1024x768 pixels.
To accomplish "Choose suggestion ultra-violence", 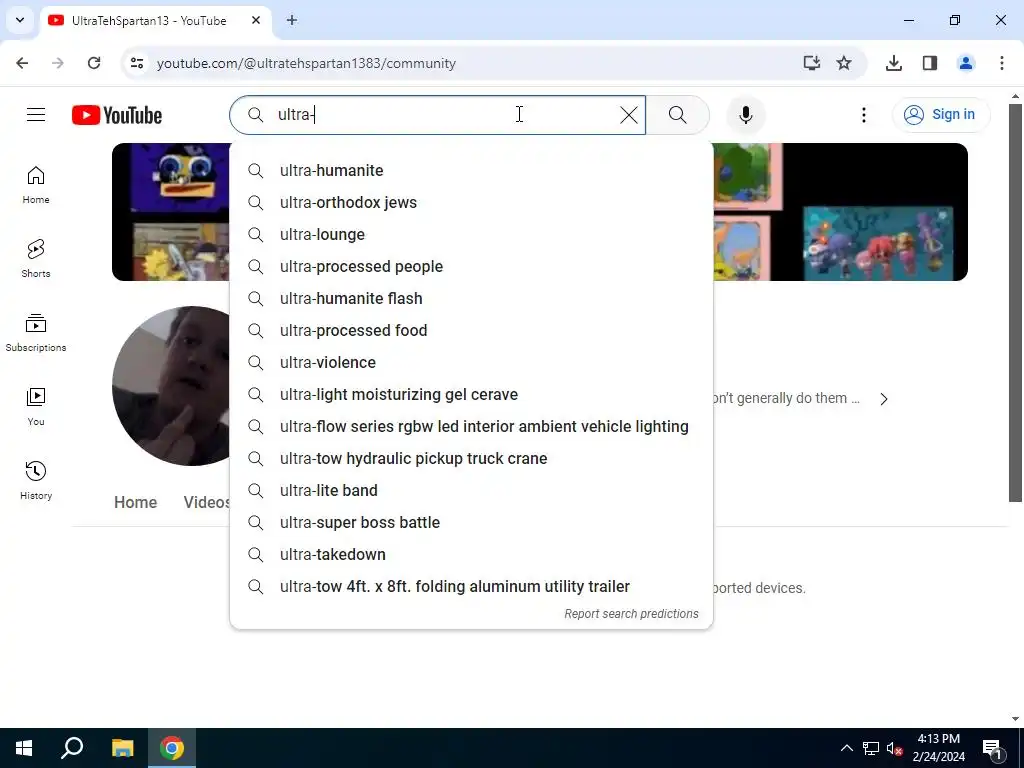I will 472,362.
